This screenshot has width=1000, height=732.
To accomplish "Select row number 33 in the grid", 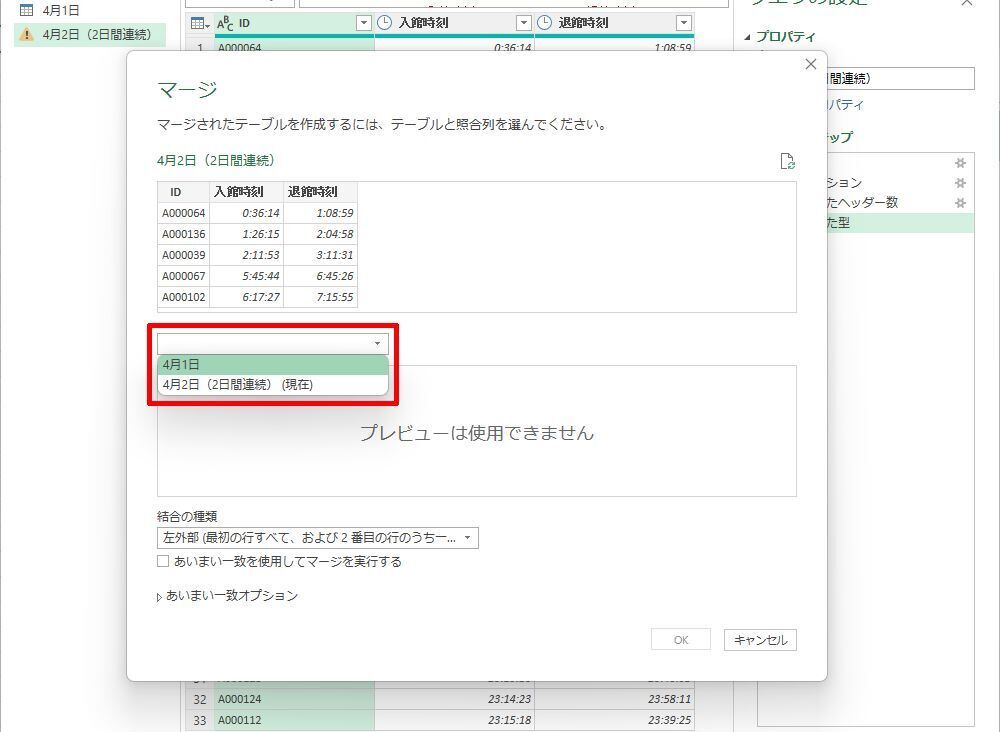I will [200, 720].
